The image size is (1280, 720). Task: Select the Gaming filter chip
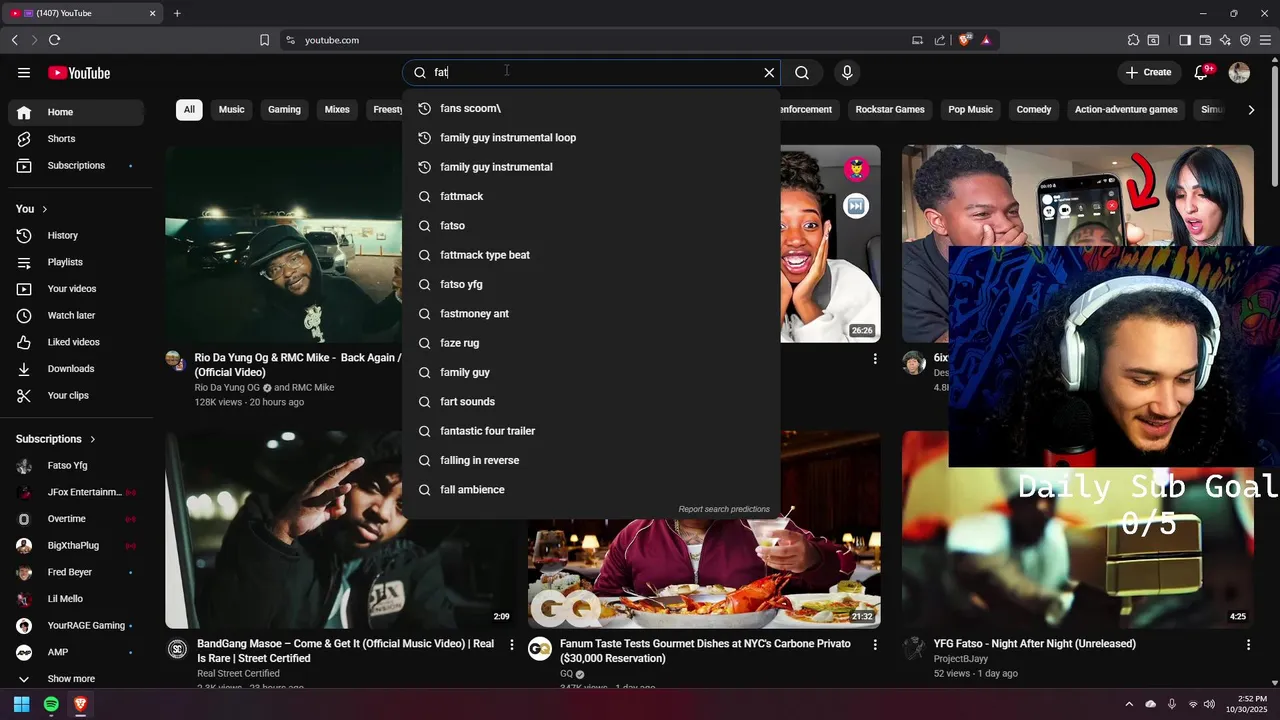[x=284, y=109]
